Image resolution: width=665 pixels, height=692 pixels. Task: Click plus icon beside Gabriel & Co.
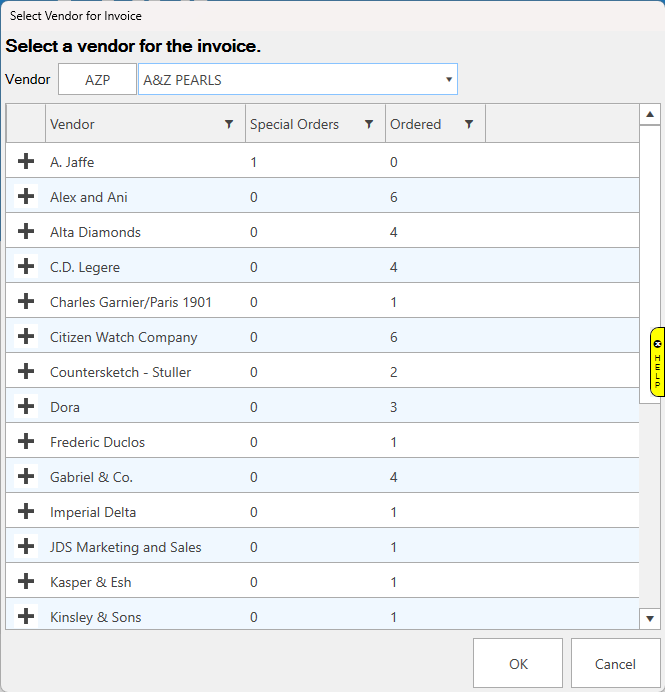(26, 476)
